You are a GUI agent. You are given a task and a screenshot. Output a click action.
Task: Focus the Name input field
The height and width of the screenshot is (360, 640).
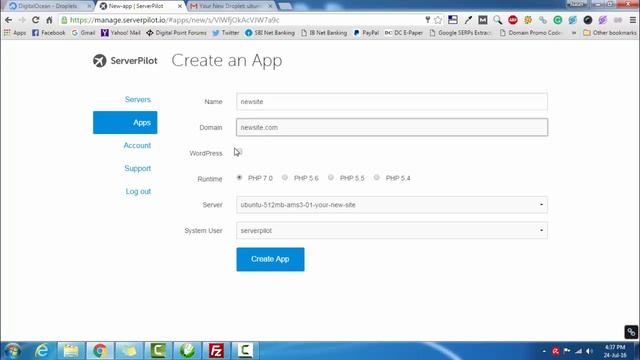coord(392,102)
